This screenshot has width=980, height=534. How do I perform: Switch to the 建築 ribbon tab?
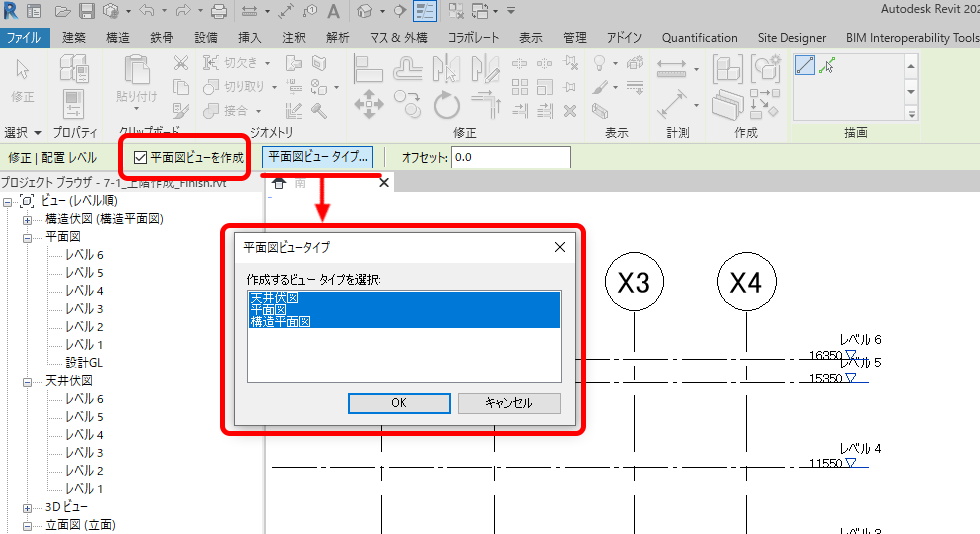point(74,38)
